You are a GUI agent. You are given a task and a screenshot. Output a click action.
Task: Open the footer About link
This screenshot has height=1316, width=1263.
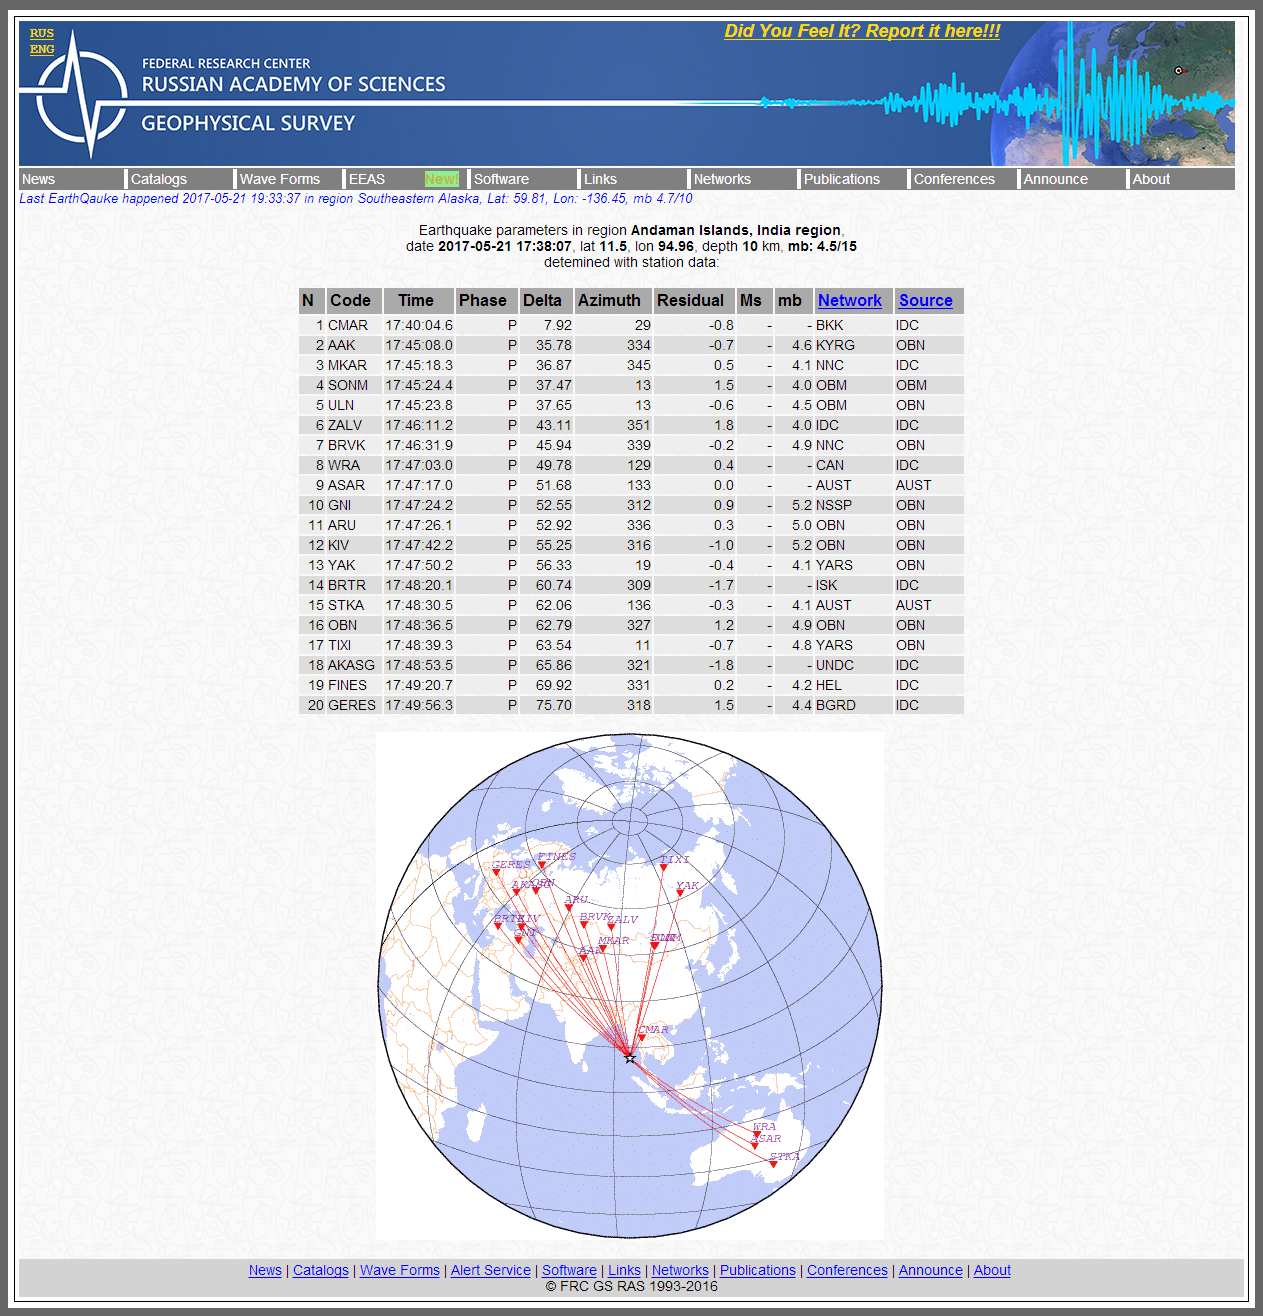point(992,1270)
